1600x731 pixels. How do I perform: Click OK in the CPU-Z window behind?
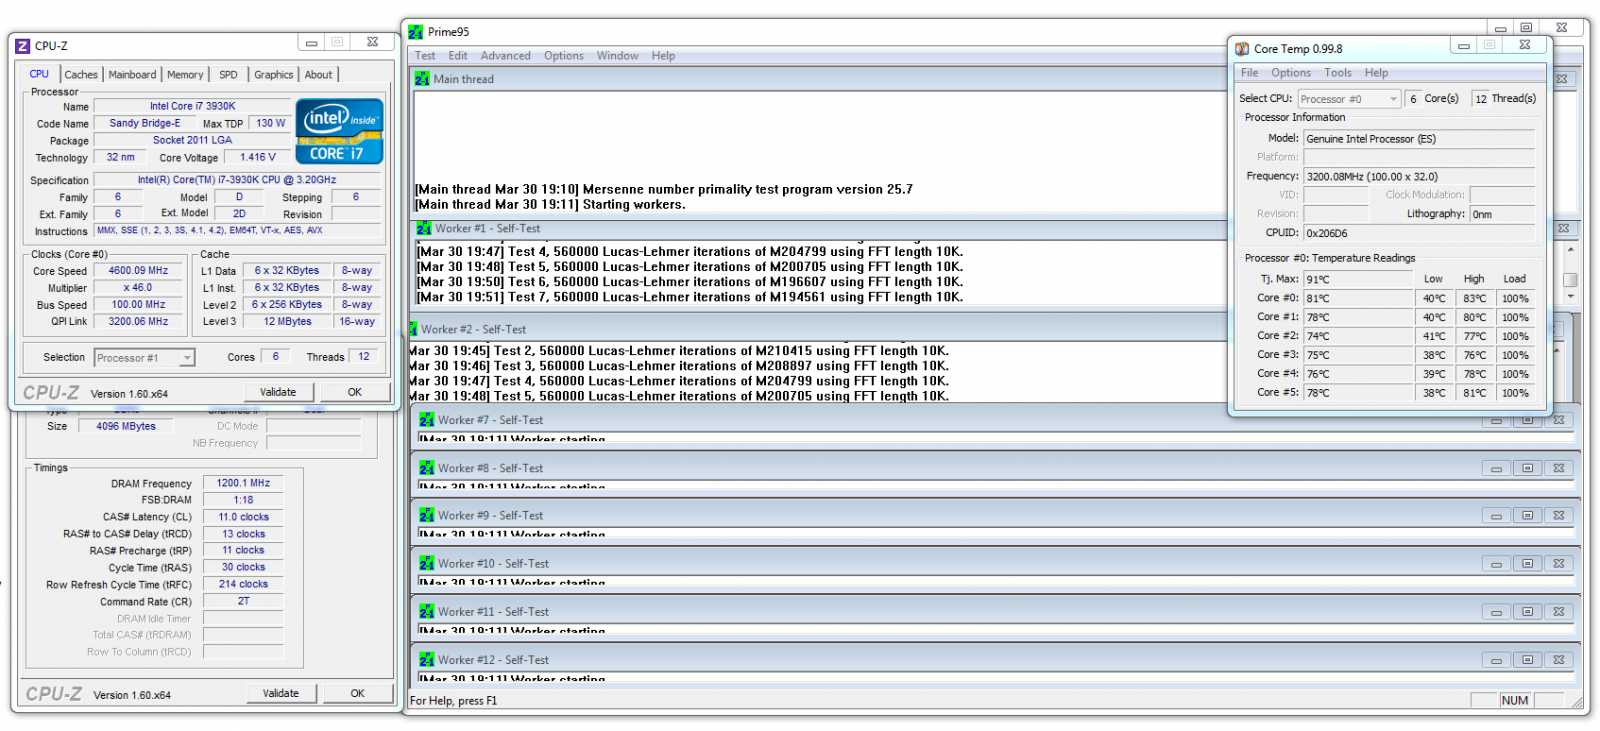[x=357, y=693]
